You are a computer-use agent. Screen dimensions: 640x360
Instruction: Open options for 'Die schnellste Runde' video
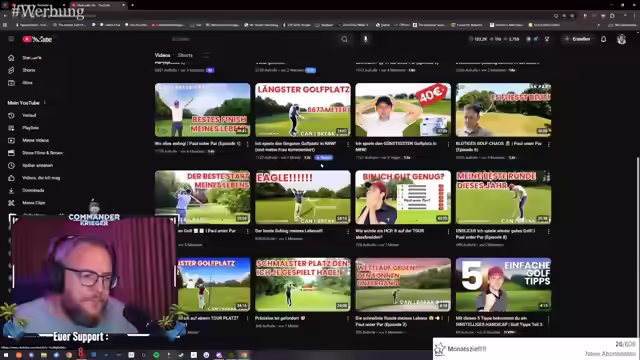pyautogui.click(x=448, y=319)
